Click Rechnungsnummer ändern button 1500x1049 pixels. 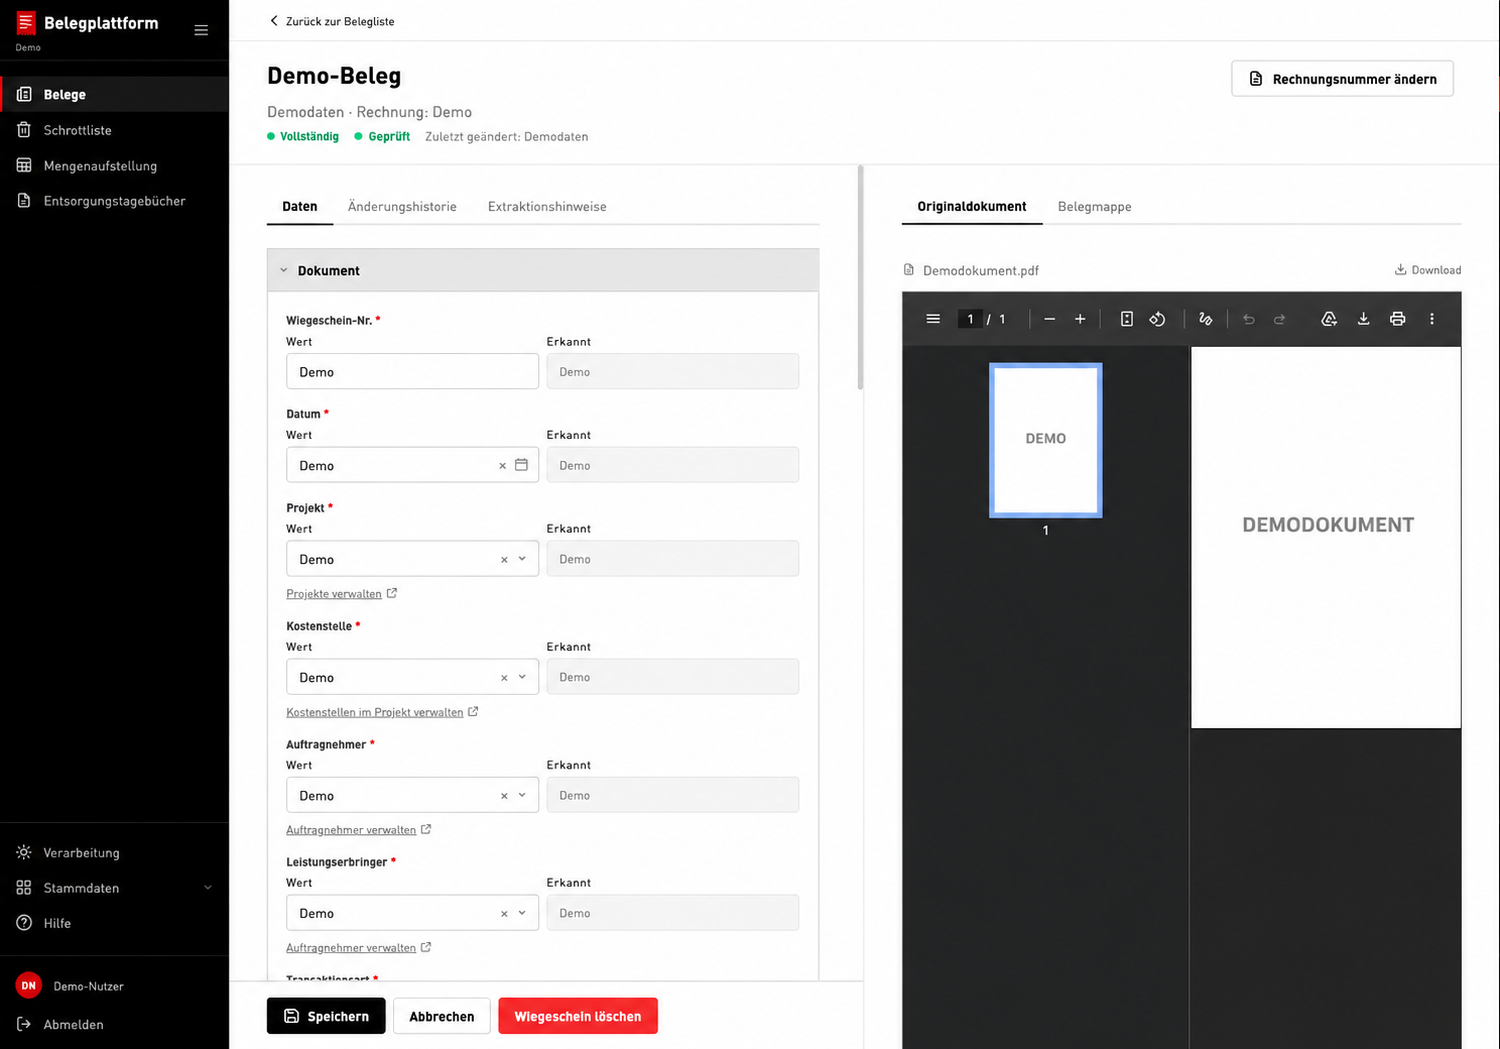click(x=1342, y=79)
